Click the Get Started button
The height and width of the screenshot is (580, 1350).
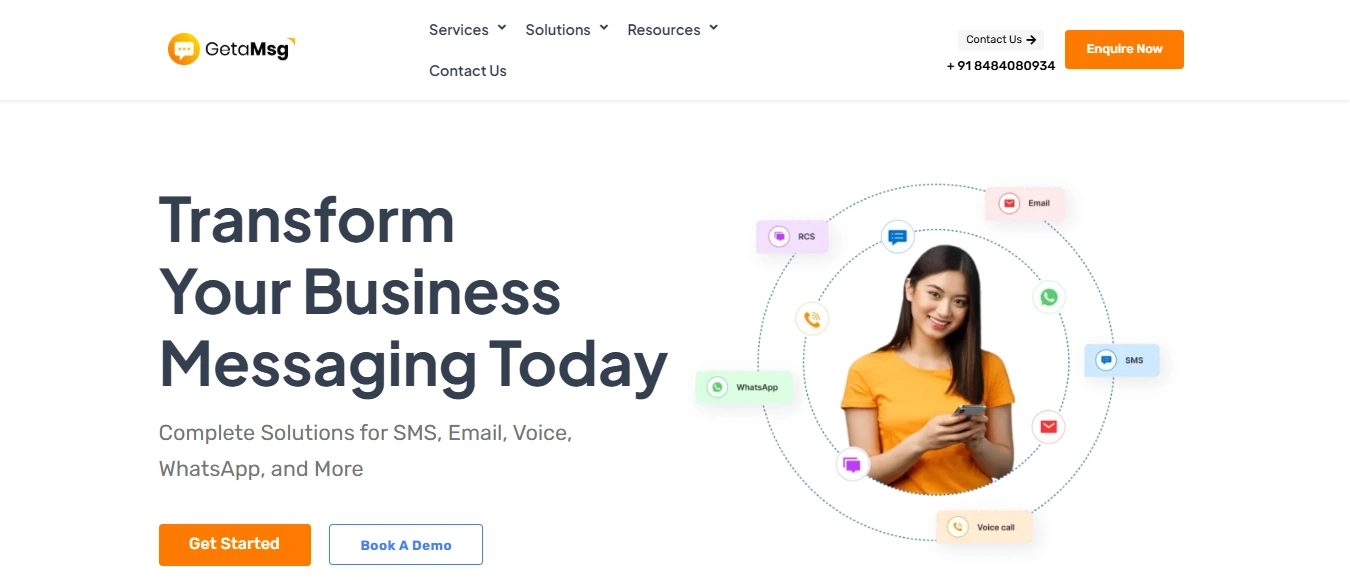235,544
